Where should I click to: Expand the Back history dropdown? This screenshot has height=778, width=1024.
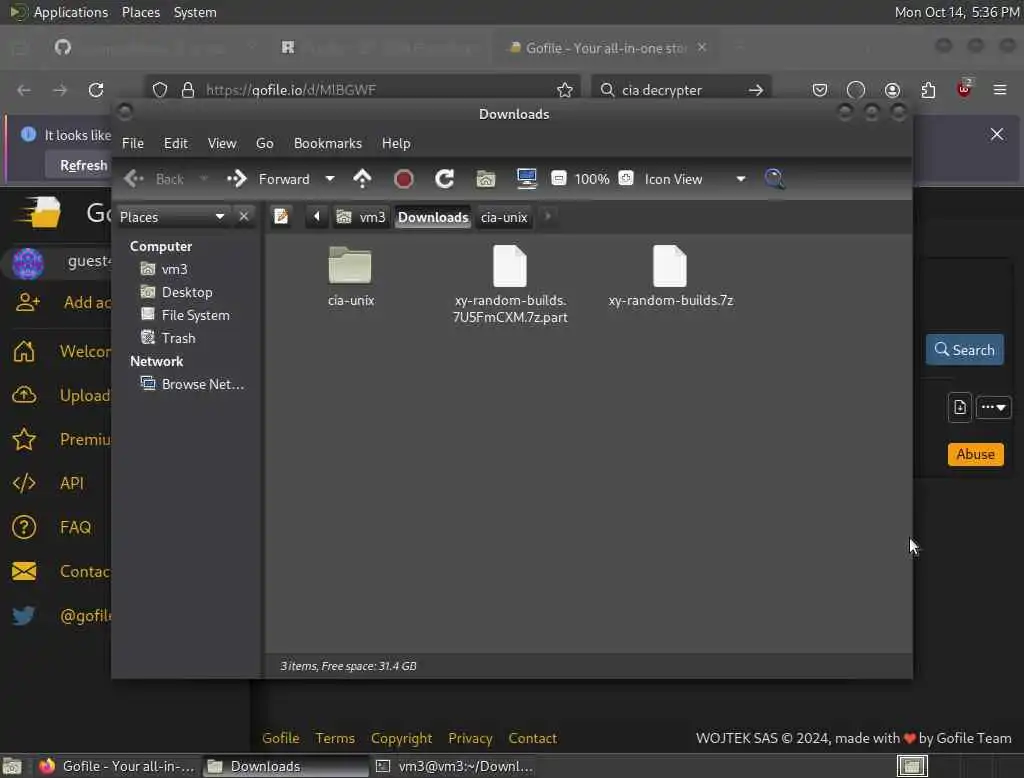tap(203, 178)
